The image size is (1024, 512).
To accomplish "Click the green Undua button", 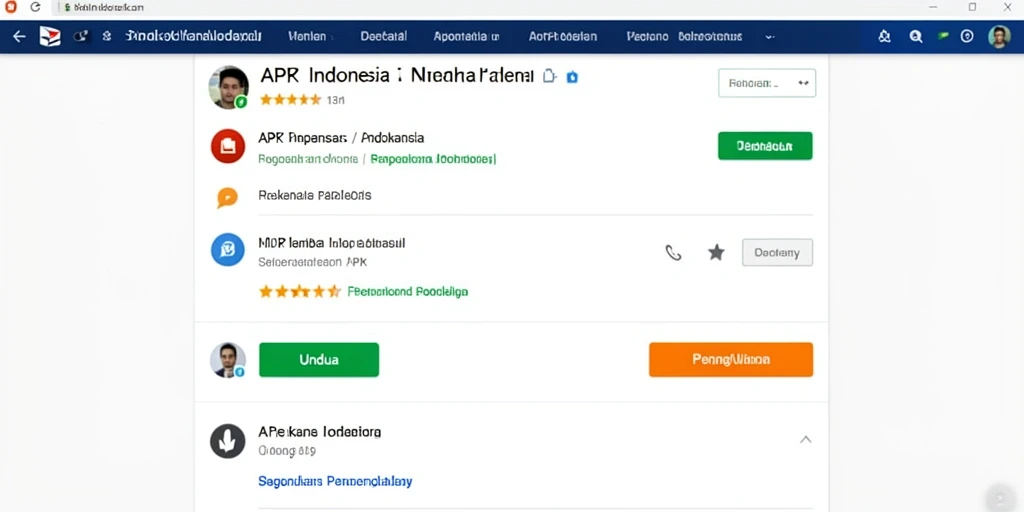I will [x=319, y=360].
